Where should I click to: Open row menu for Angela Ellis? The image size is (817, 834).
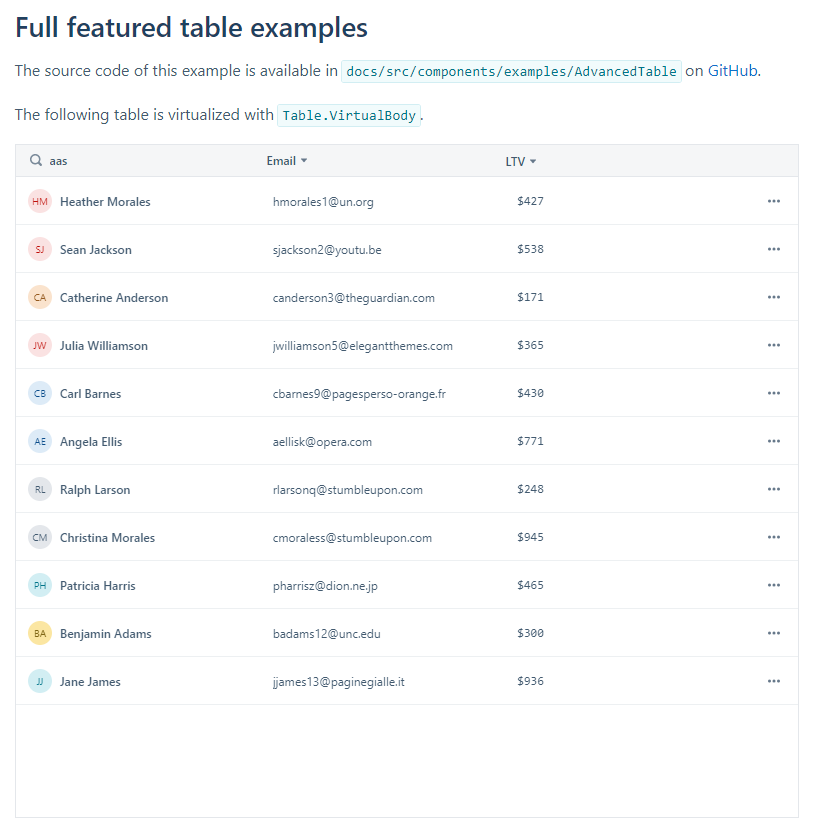pos(774,441)
